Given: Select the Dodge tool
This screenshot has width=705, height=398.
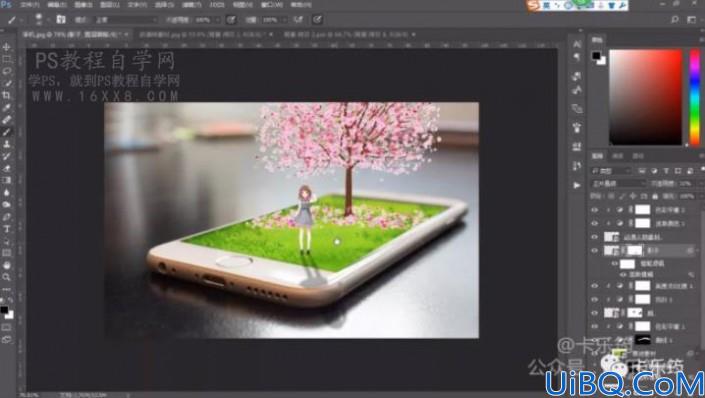Looking at the screenshot, I should pos(6,205).
